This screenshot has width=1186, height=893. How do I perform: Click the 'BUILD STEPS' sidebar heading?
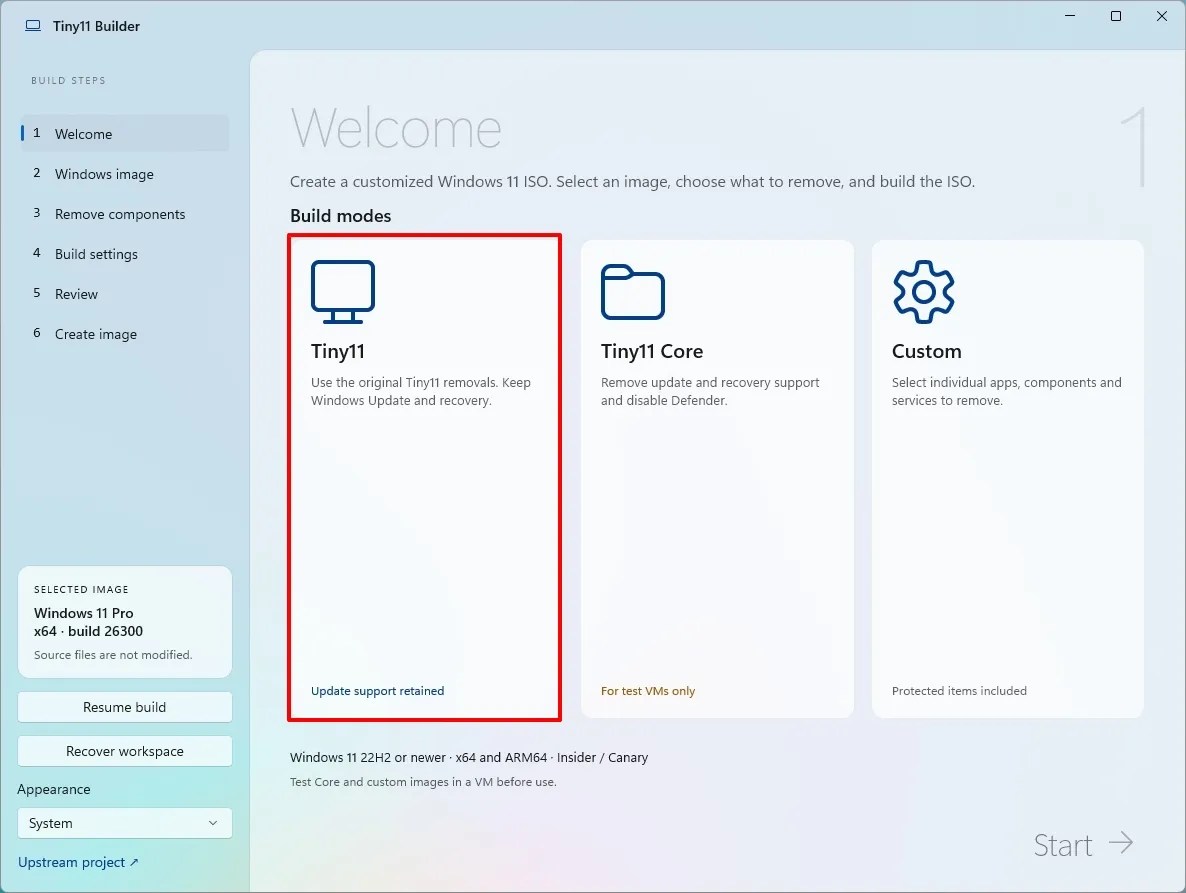pyautogui.click(x=68, y=80)
